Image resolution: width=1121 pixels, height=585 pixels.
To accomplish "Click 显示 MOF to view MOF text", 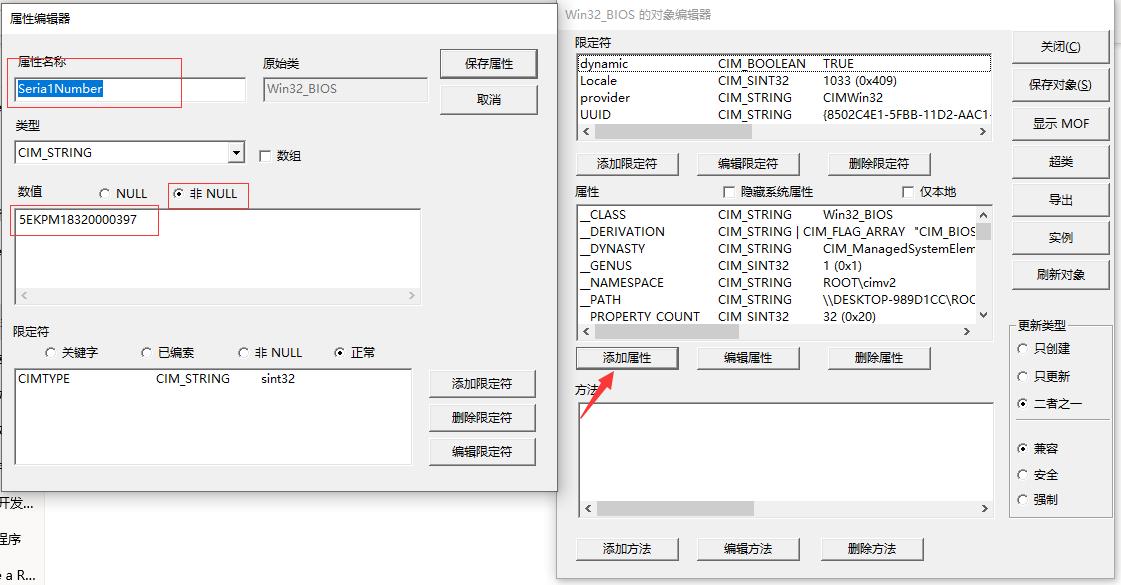I will 1061,124.
